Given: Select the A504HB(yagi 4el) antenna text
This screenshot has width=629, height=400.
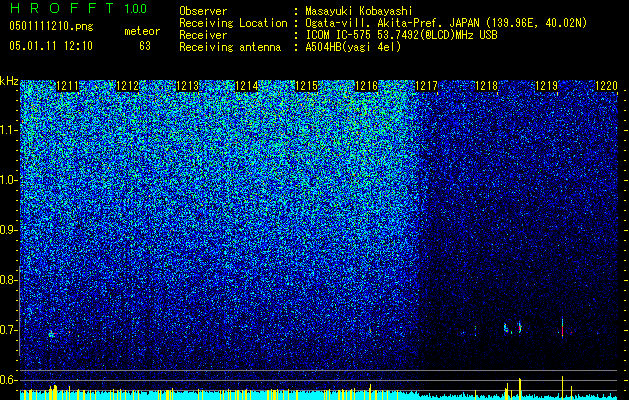Looking at the screenshot, I should (353, 47).
